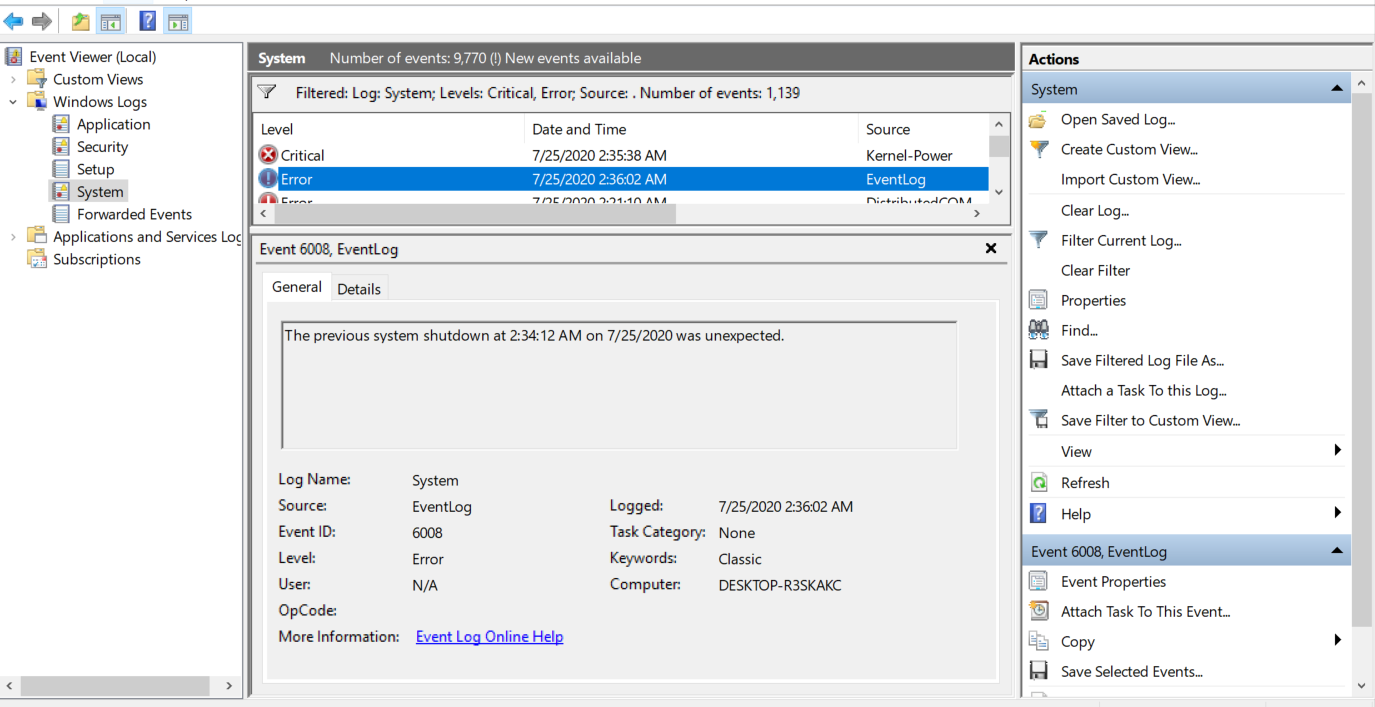The image size is (1375, 707).
Task: Click Save Filtered Log File As
Action: [1142, 360]
